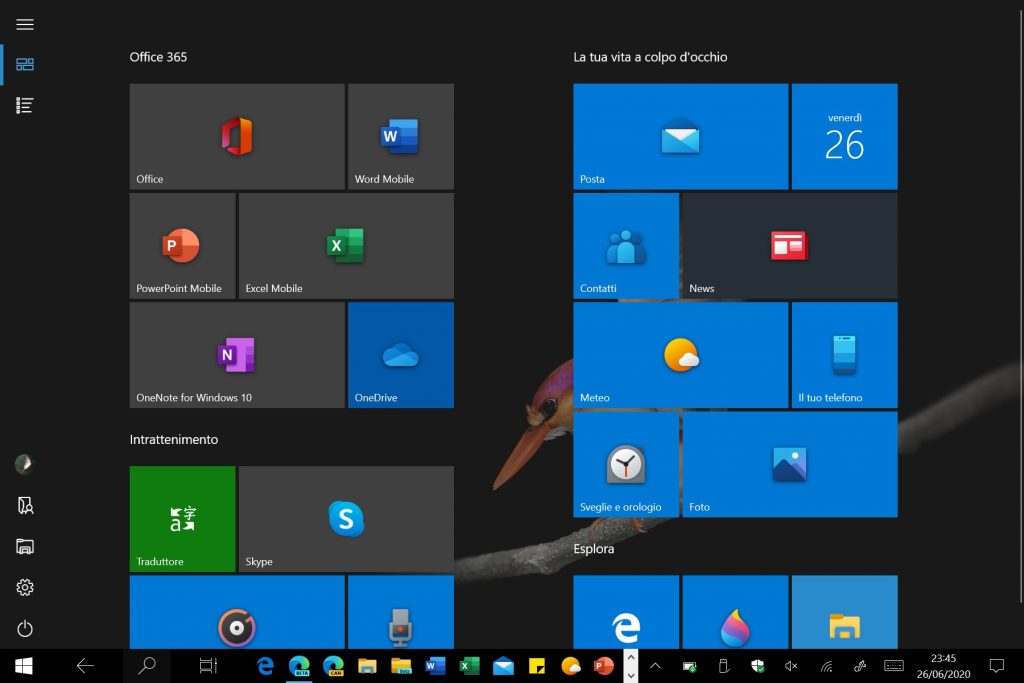The image size is (1024, 683).
Task: Open the calendar tile showing venerdì 26
Action: pos(844,136)
